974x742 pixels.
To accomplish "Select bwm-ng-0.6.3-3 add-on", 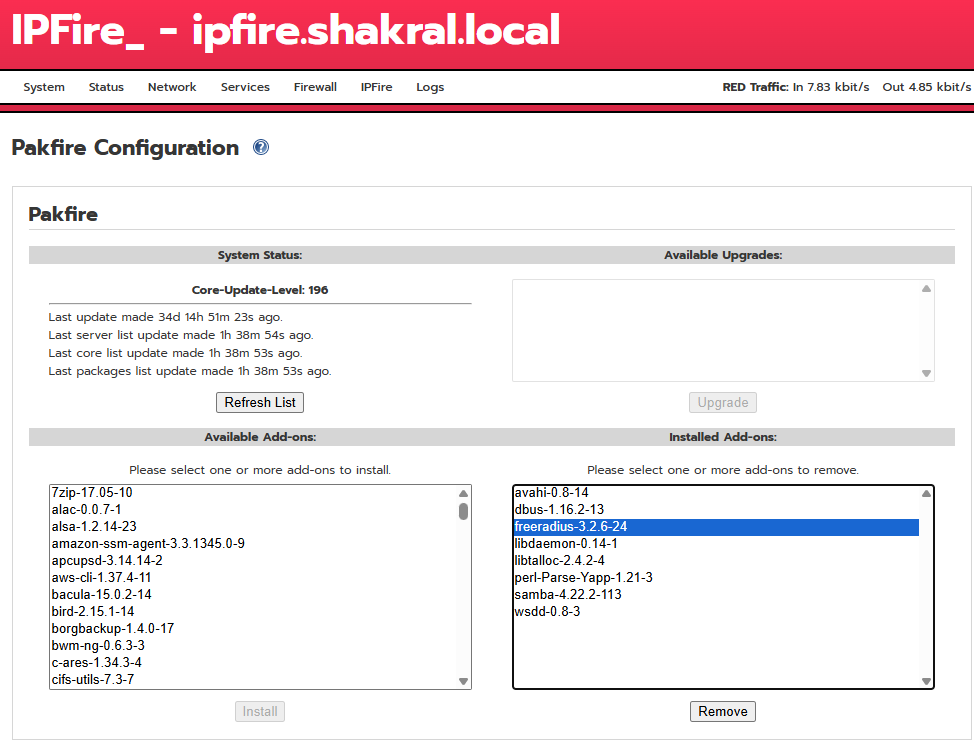I will (x=253, y=646).
